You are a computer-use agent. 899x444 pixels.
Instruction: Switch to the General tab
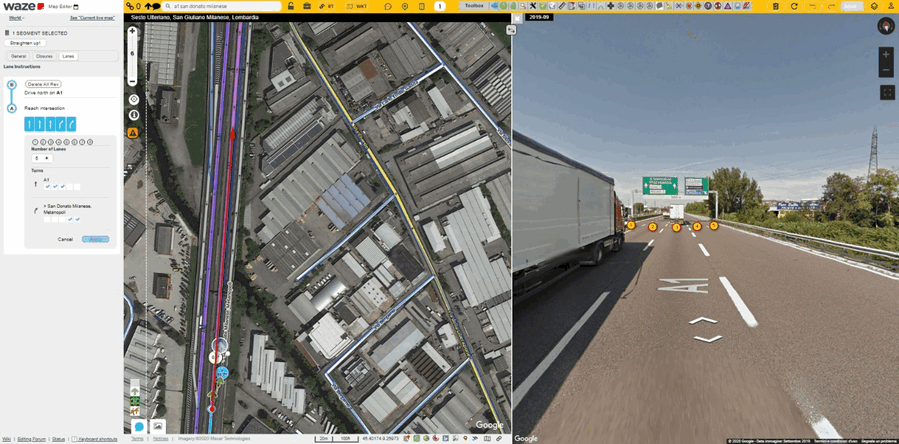19,56
